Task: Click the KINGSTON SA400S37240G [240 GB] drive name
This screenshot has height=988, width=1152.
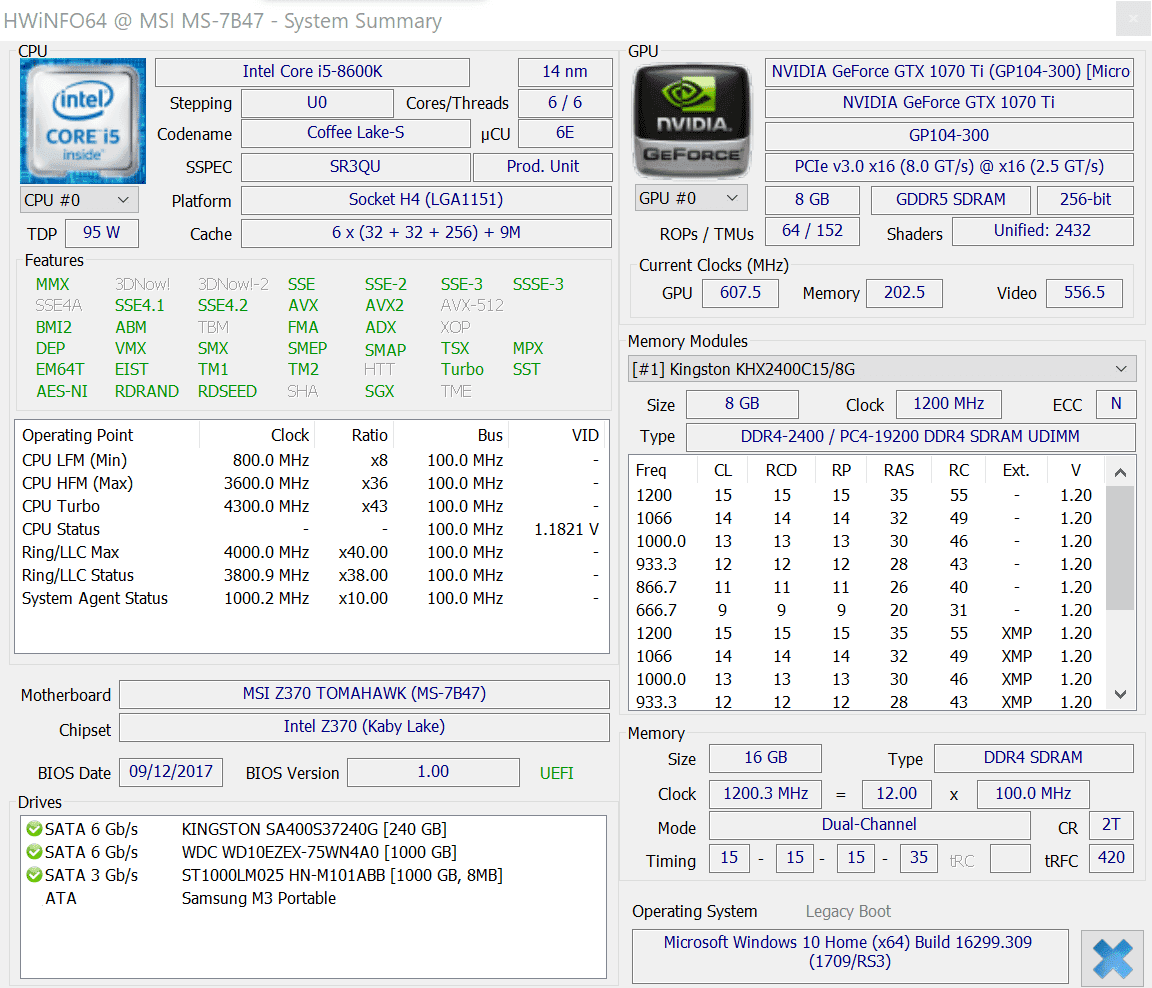Action: pos(314,829)
